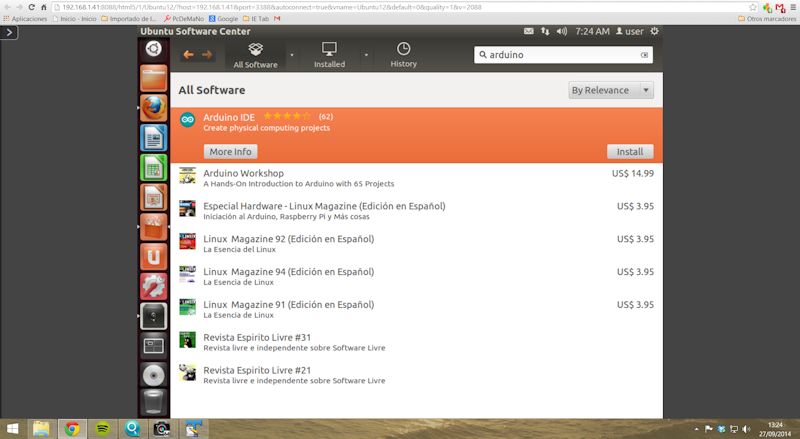Image resolution: width=800 pixels, height=439 pixels.
Task: Open LibreOffice Calc from the launcher
Action: point(154,167)
